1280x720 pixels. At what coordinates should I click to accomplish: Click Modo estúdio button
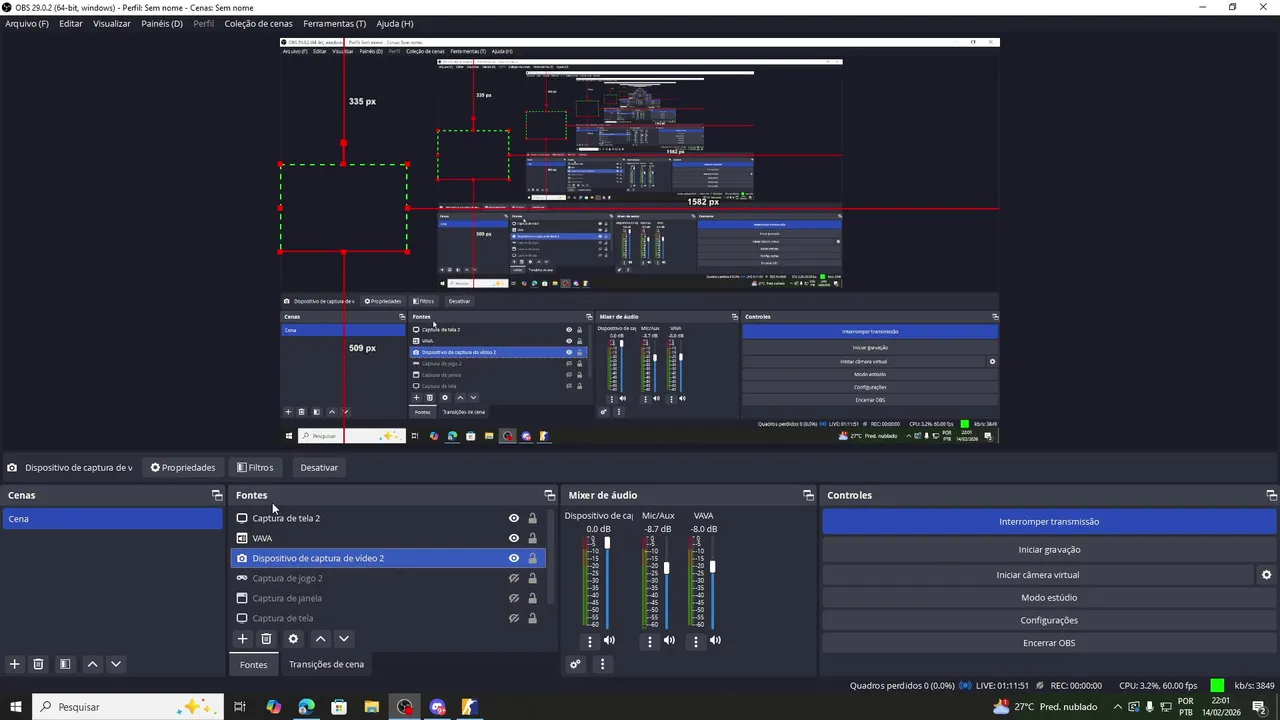coord(1049,597)
